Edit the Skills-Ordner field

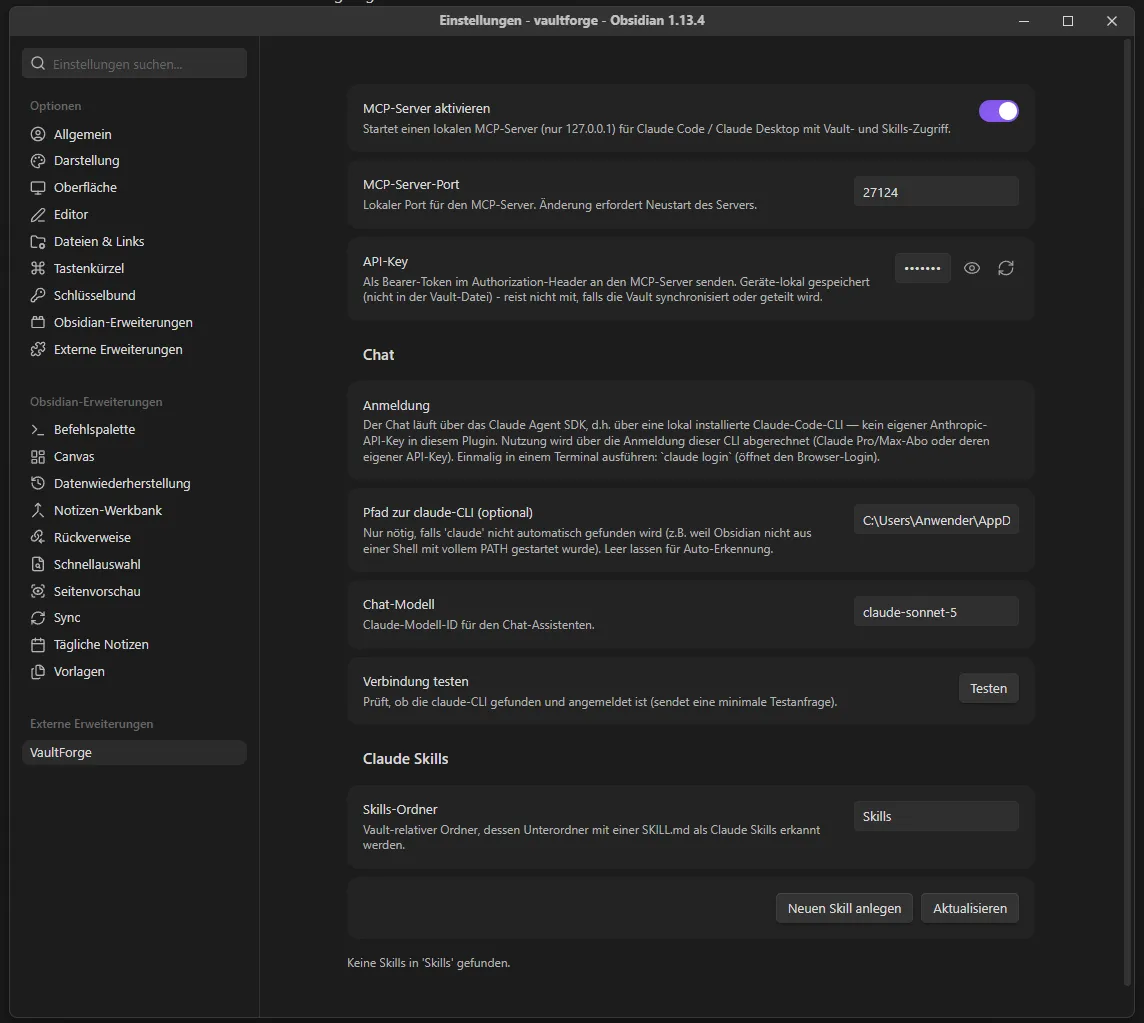[x=936, y=817]
